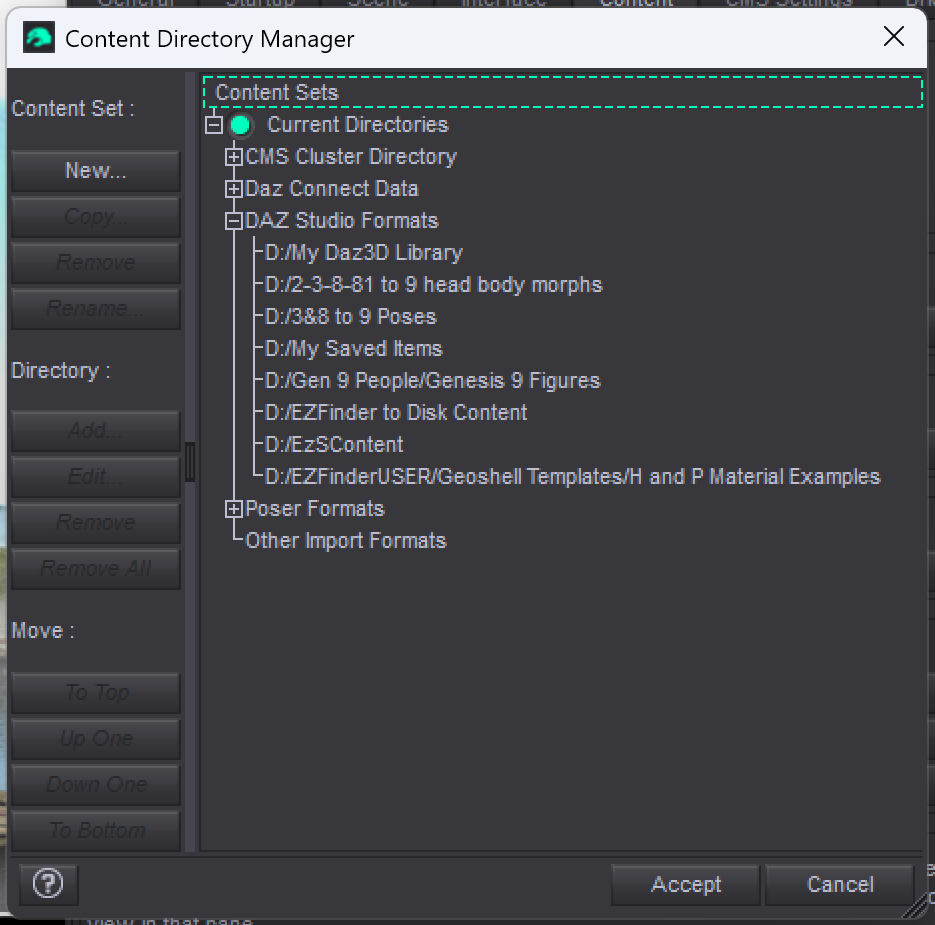The image size is (935, 925).
Task: Close the Content Directory Manager dialog
Action: (893, 37)
